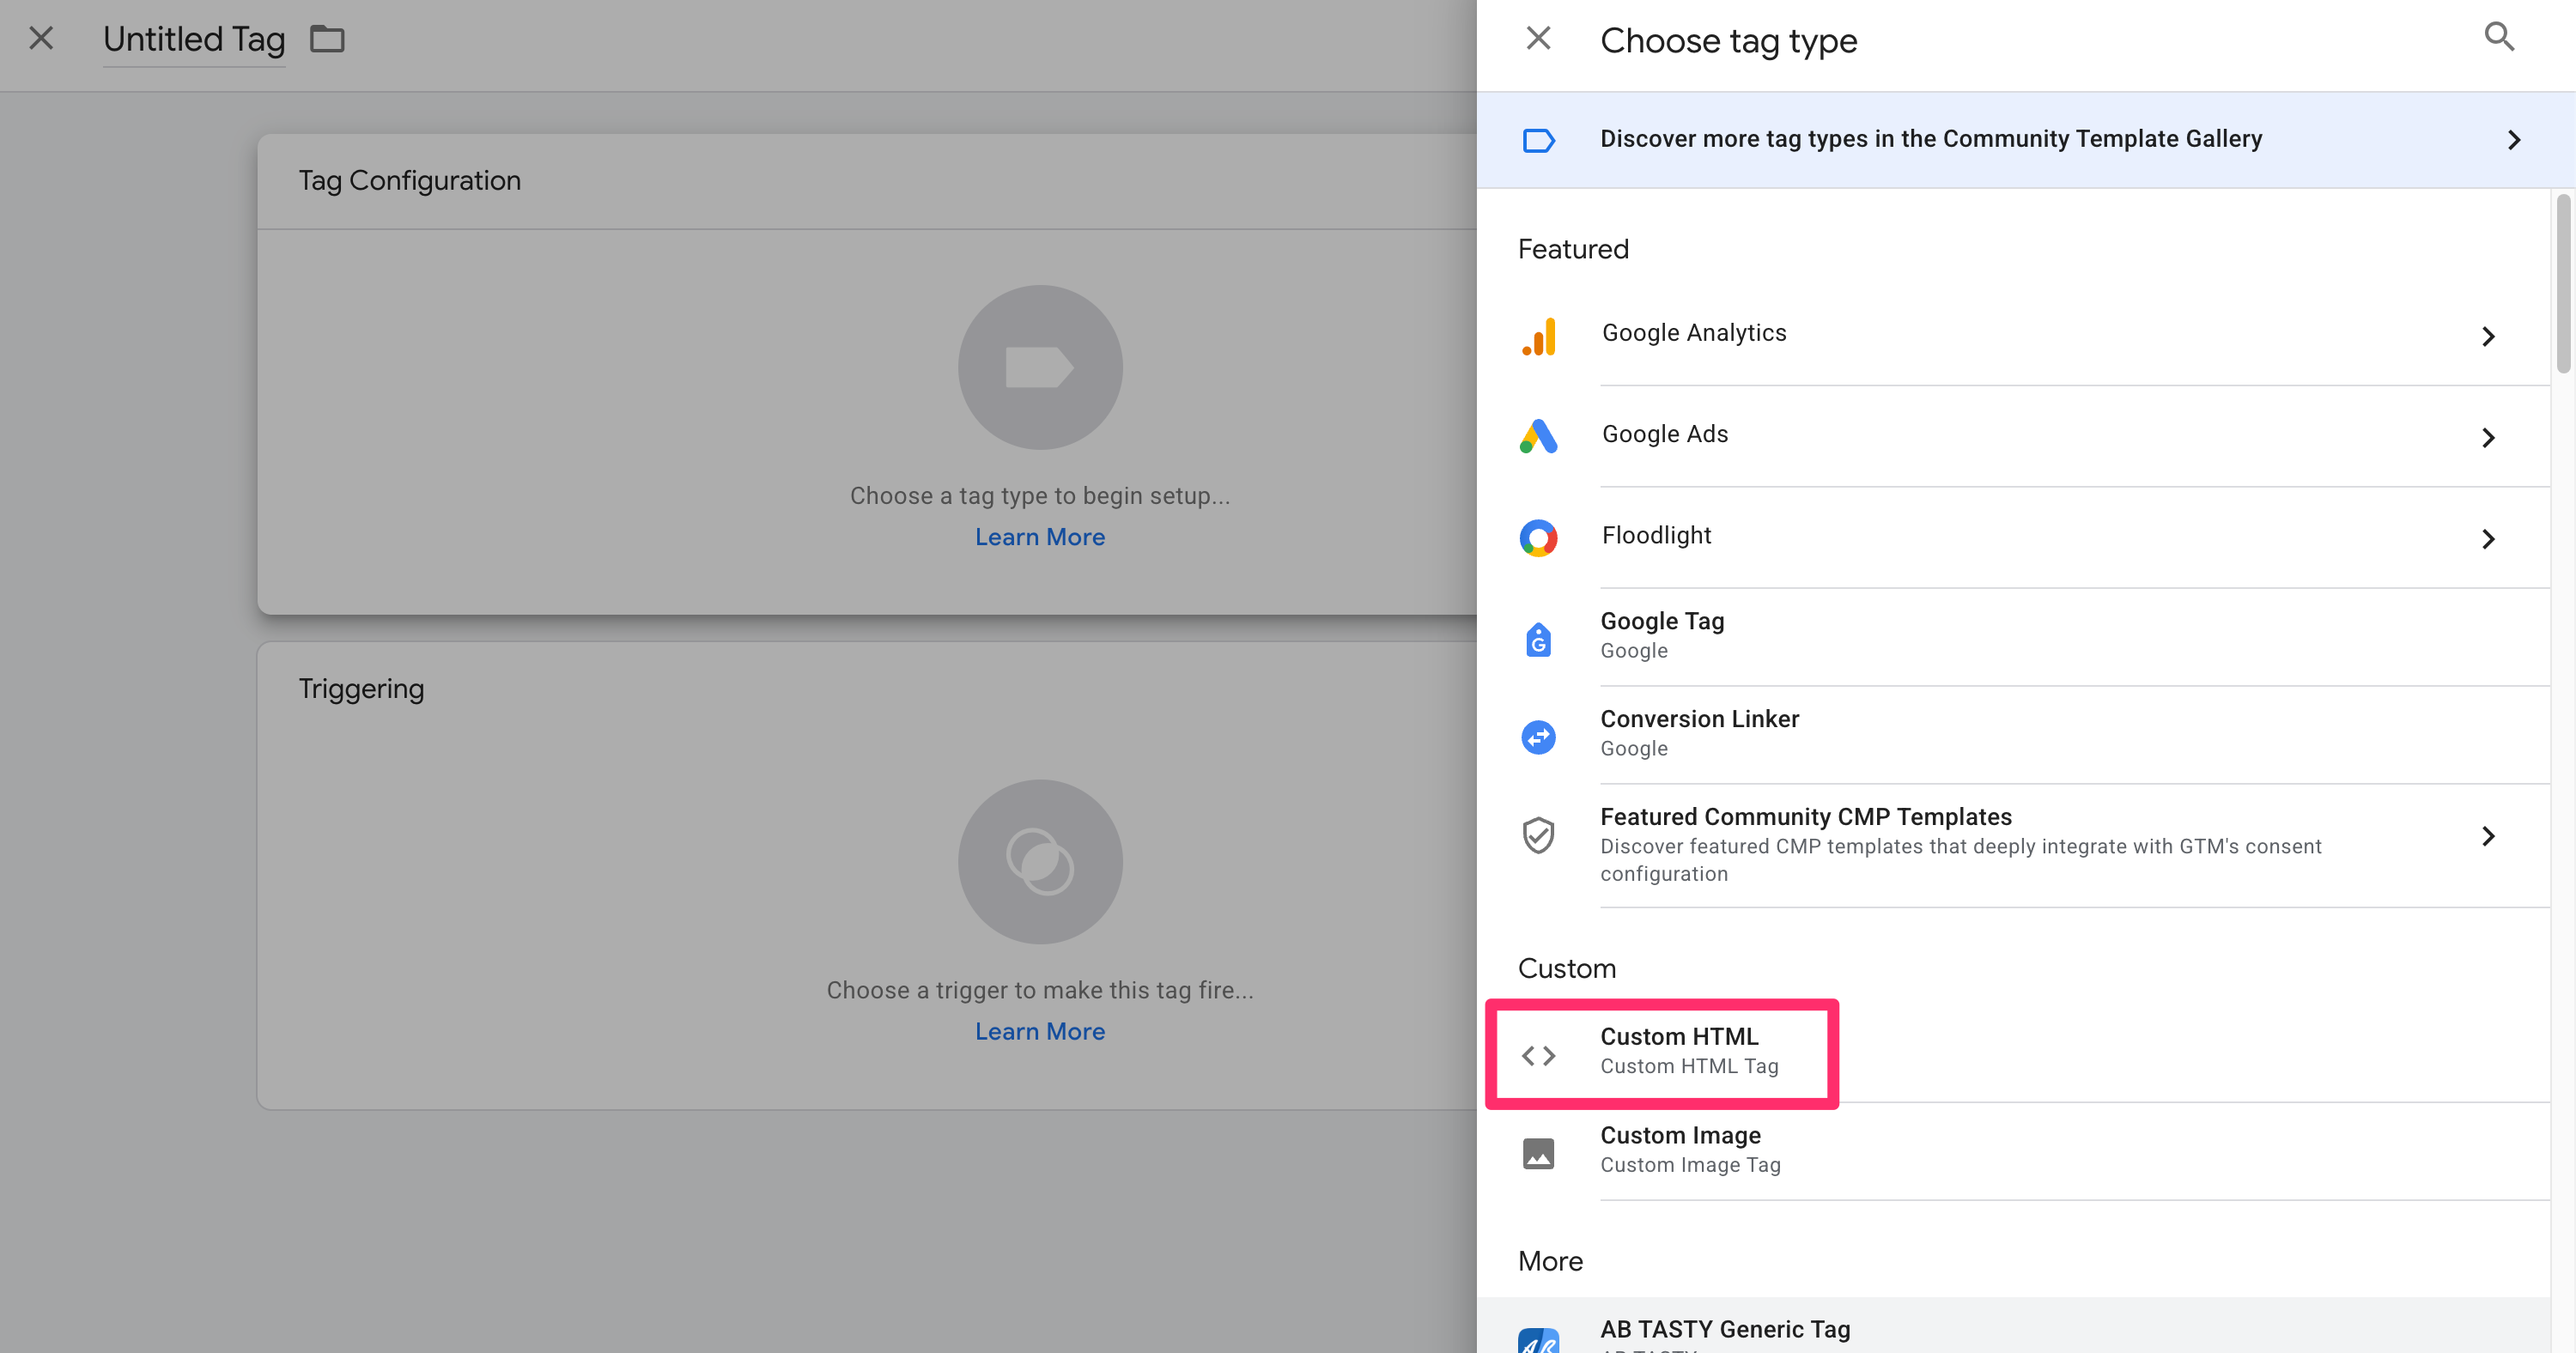Click the Google Analytics bar chart icon
Screen dimensions: 2576x1353
(x=1539, y=336)
